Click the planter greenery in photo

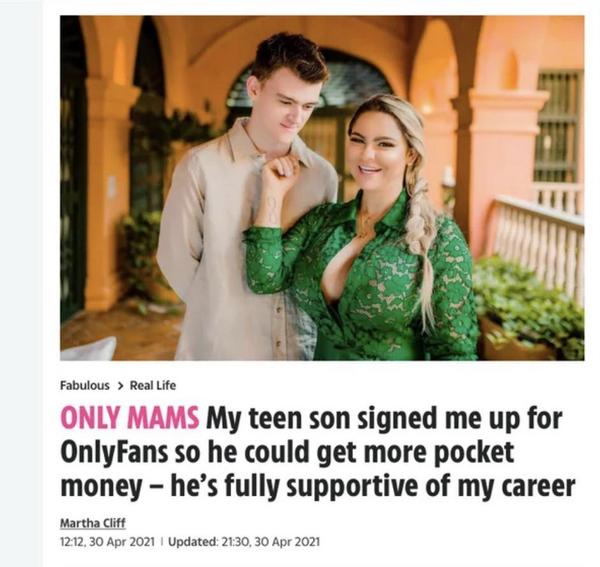point(526,302)
